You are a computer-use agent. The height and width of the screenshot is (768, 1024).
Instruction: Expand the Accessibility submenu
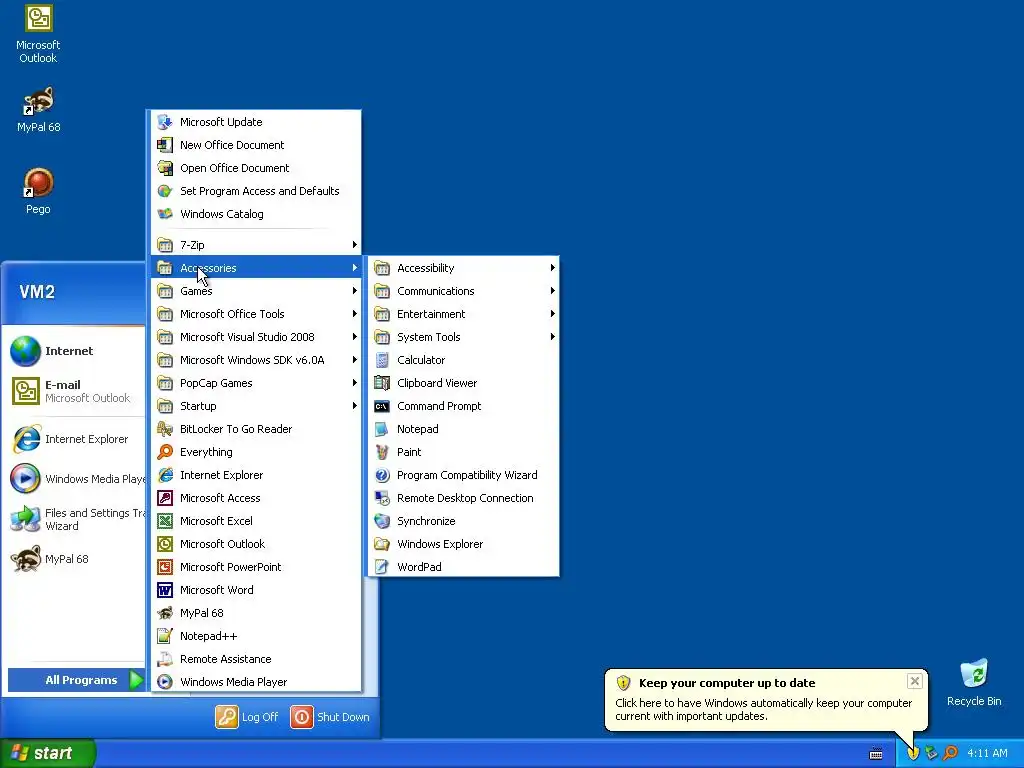463,268
